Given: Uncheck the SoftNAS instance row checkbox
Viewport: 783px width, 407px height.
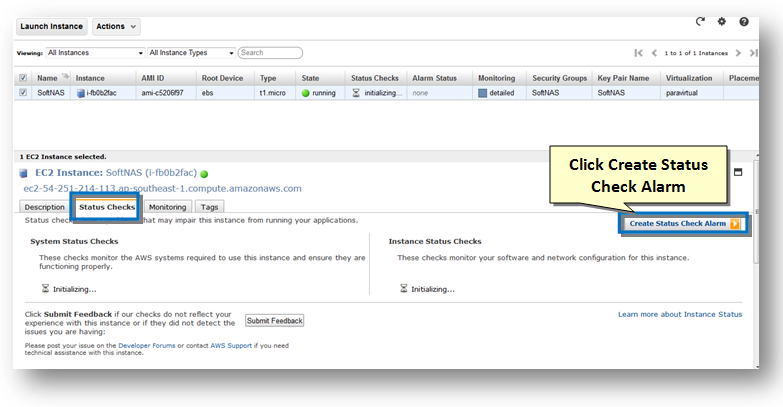Looking at the screenshot, I should [23, 93].
